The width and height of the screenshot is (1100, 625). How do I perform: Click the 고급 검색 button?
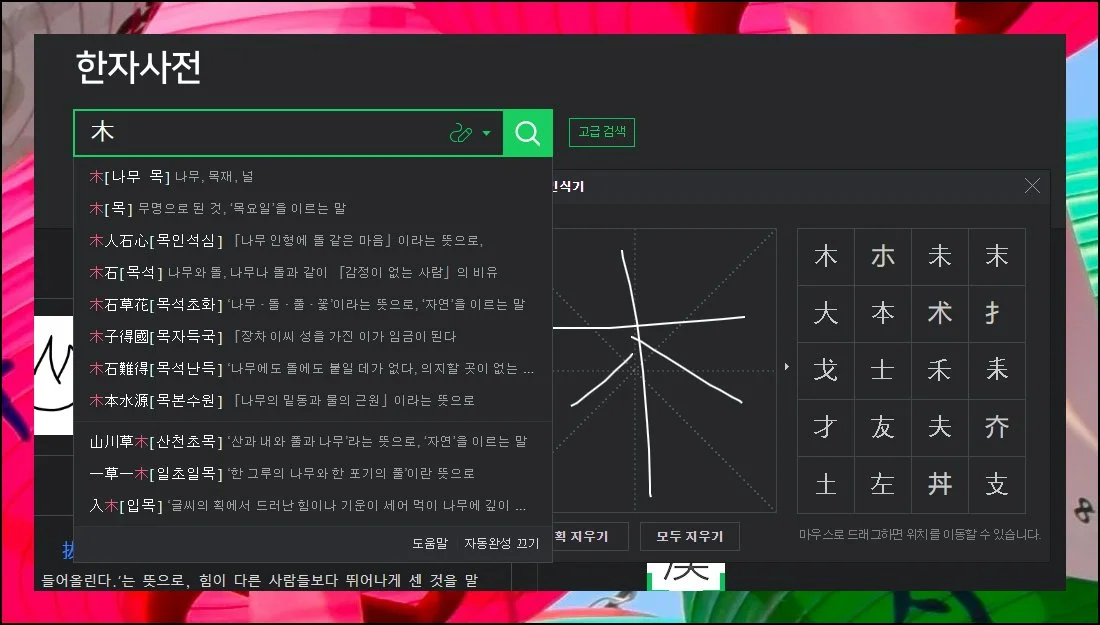pyautogui.click(x=602, y=132)
